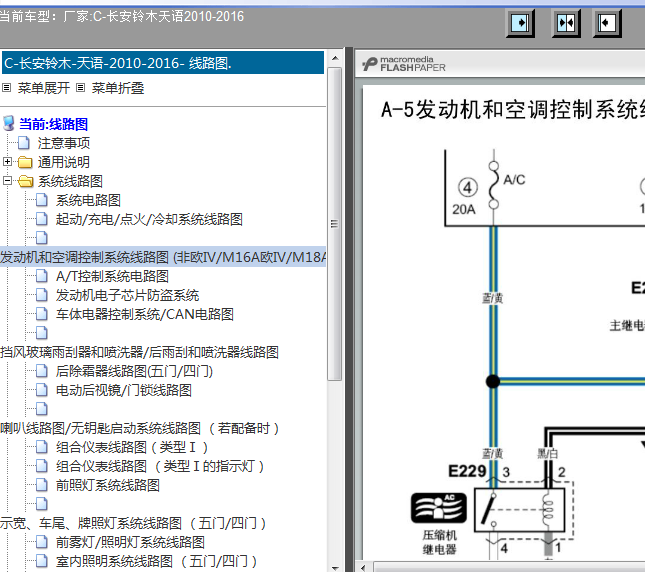Select 发动机和空调控制系统线路图 highlighted entry
Image resolution: width=645 pixels, height=572 pixels.
[163, 257]
